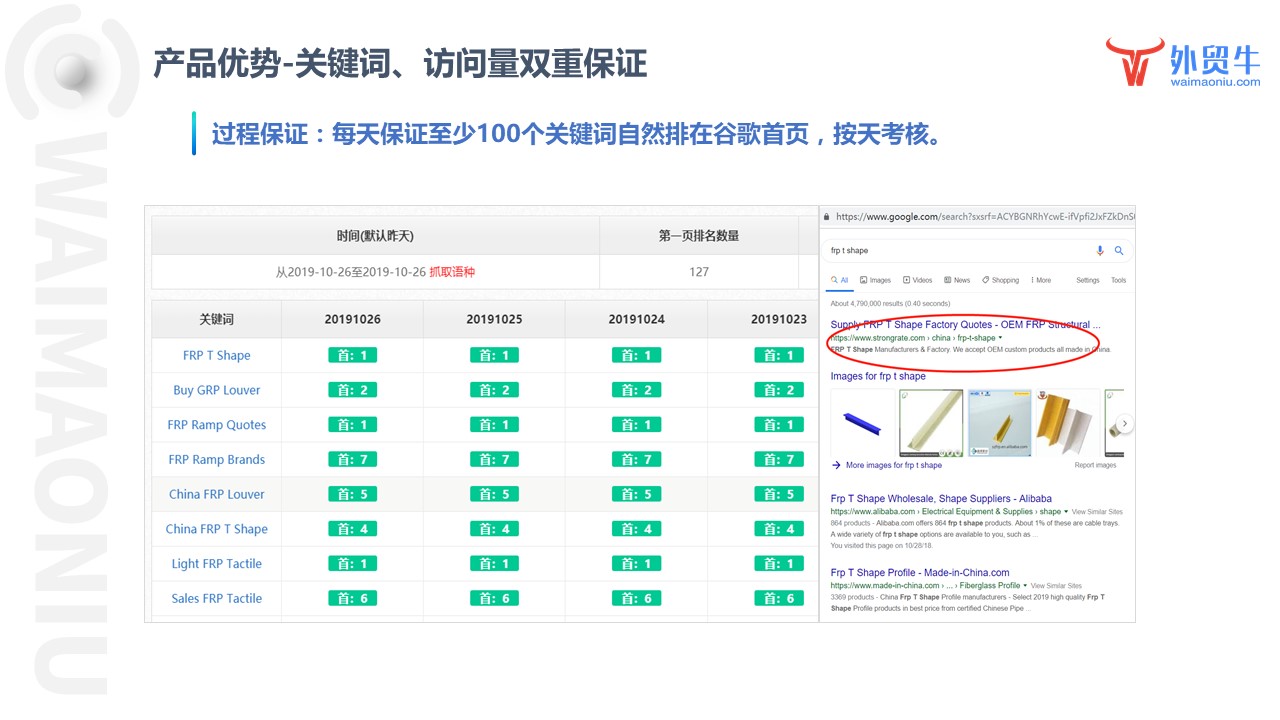
Task: Expand the alibaba.com result dropdown arrow
Action: tap(1066, 512)
